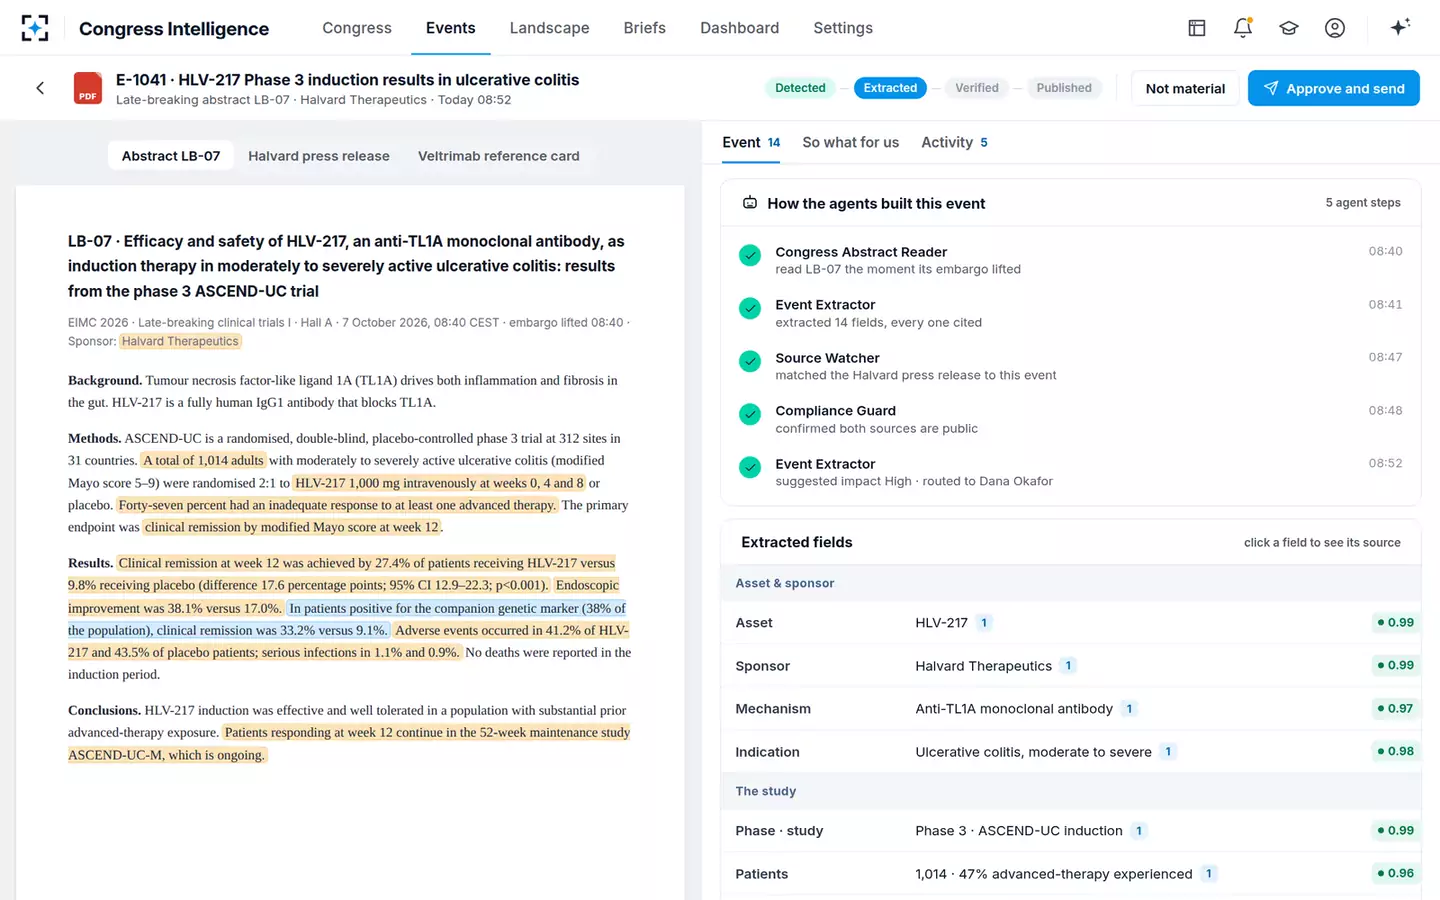Click the Halvard Therapeutics sponsor highlight

pos(181,341)
